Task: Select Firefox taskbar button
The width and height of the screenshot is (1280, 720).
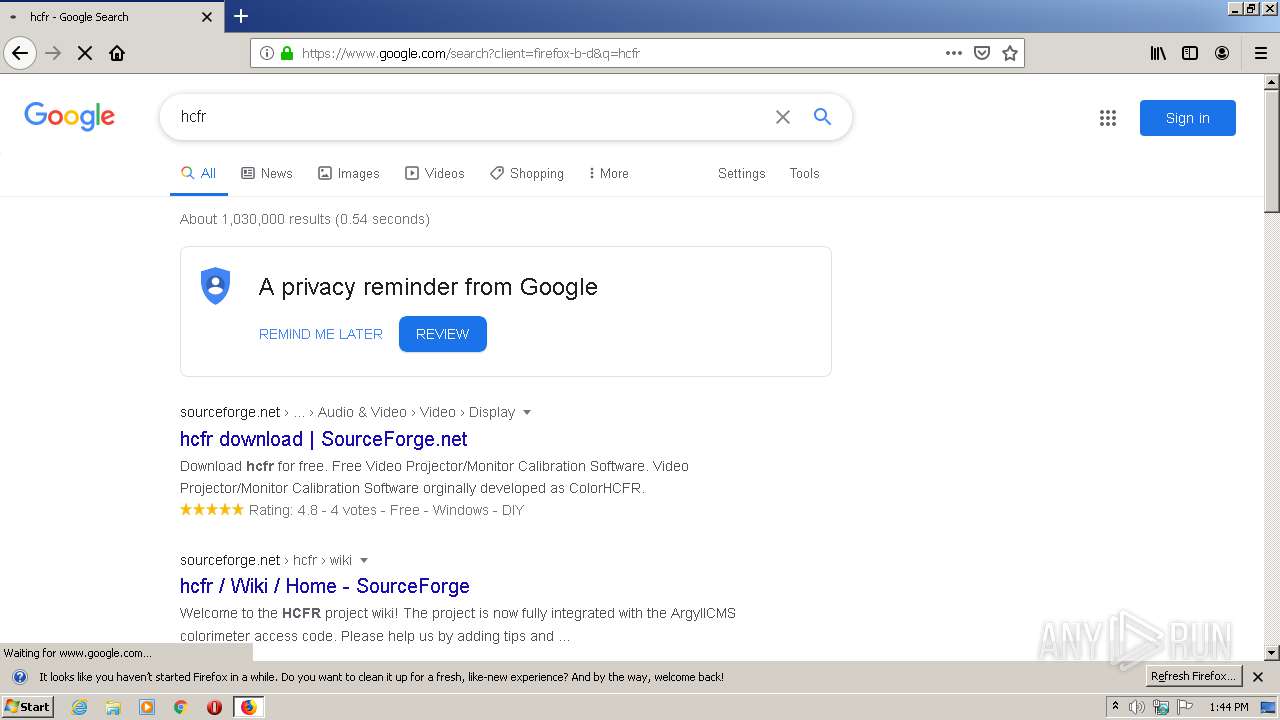Action: pyautogui.click(x=248, y=707)
